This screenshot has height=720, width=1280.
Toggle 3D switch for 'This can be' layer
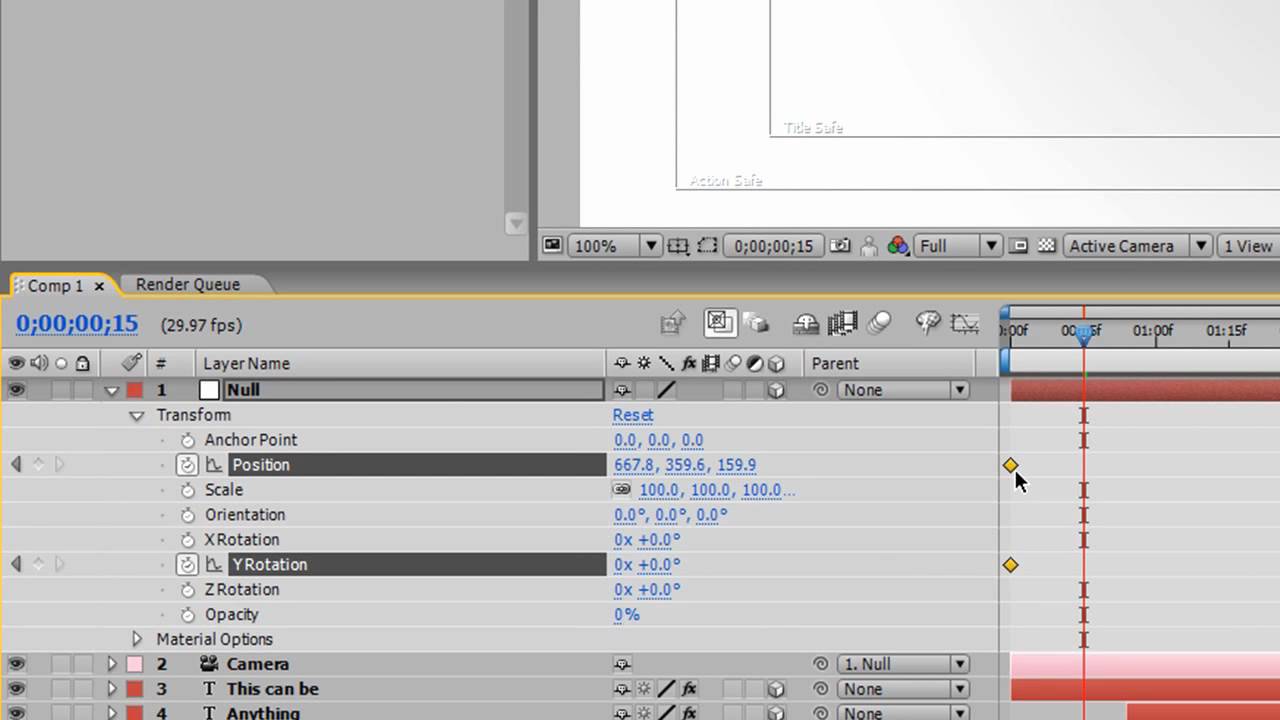click(776, 689)
